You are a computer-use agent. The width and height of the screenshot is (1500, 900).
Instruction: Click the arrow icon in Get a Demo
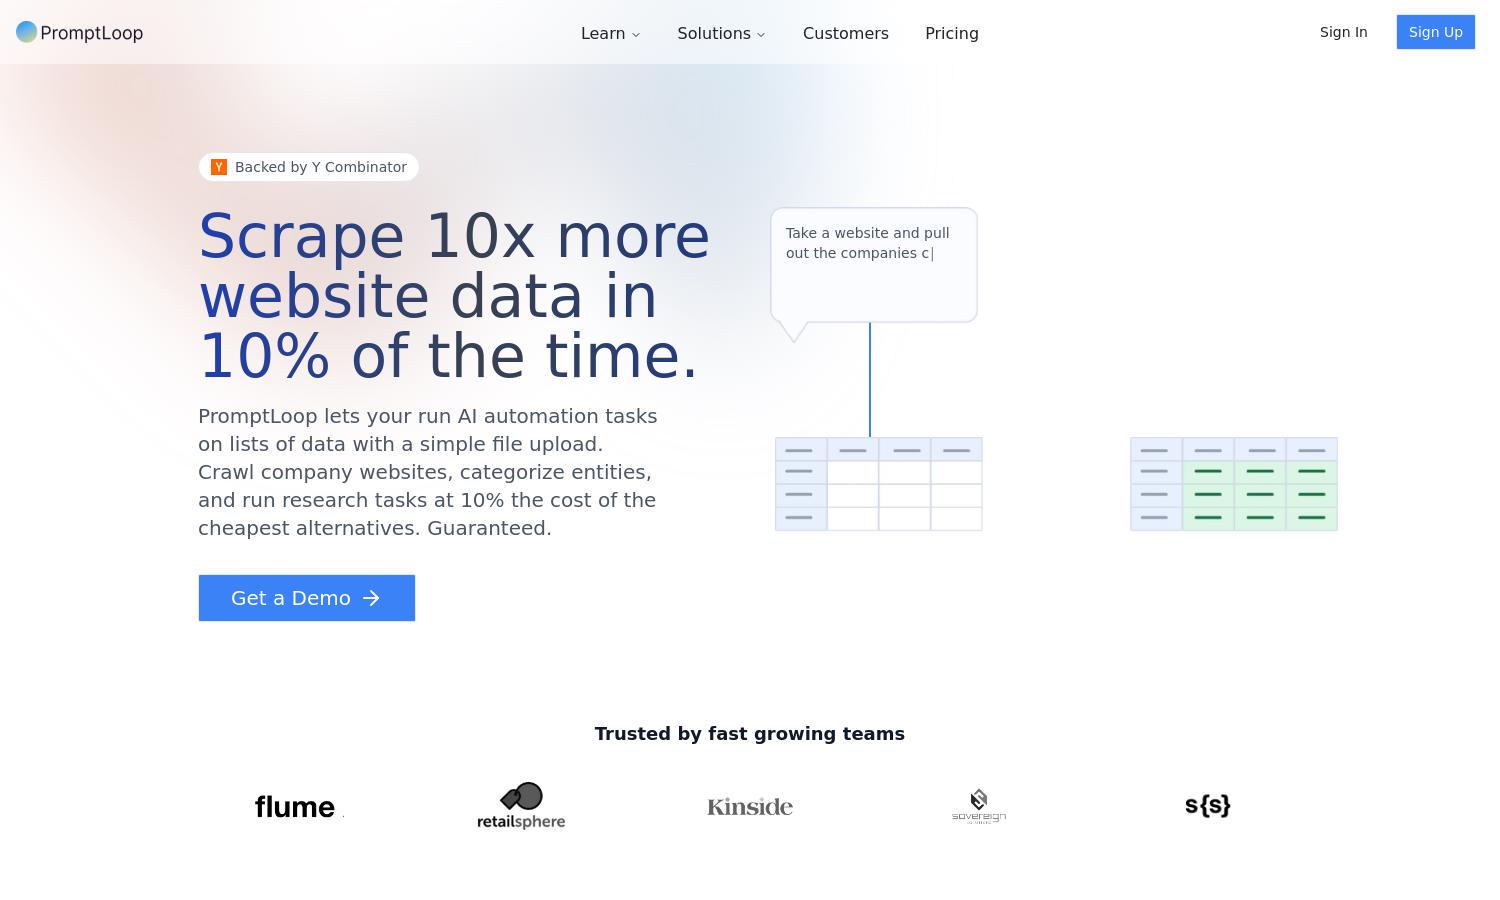click(x=371, y=598)
